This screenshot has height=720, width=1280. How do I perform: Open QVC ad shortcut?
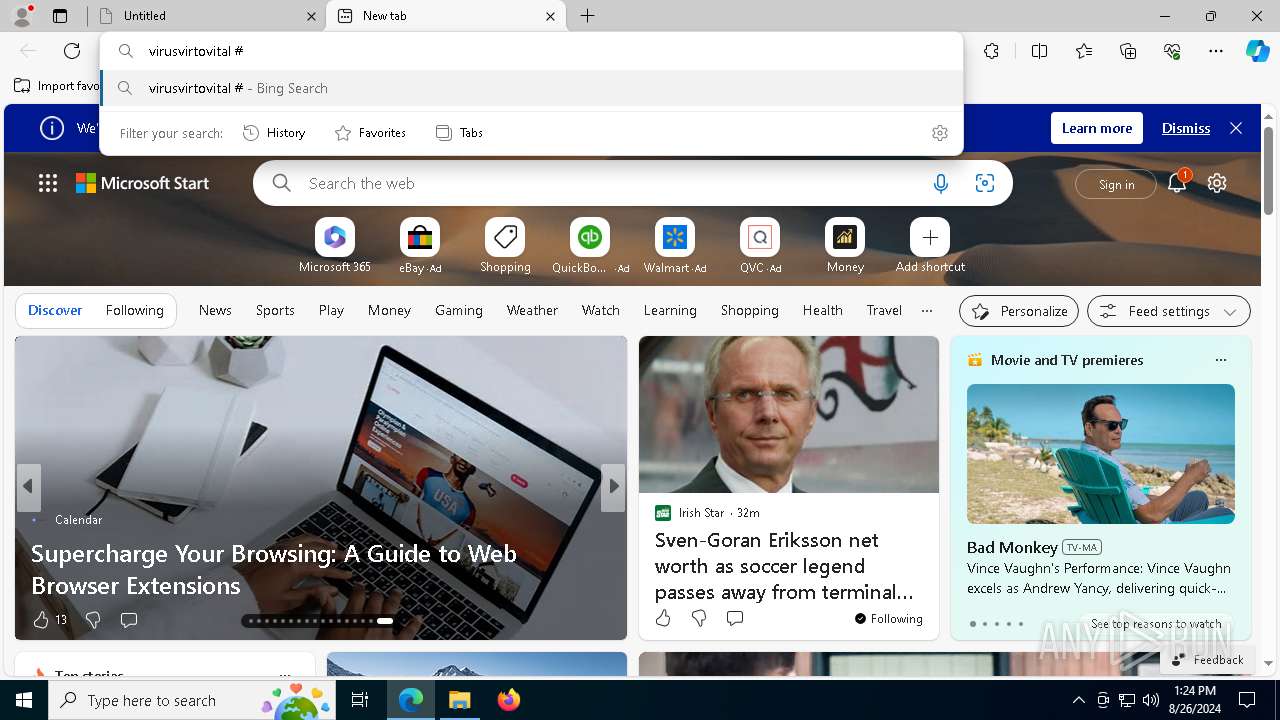(760, 246)
